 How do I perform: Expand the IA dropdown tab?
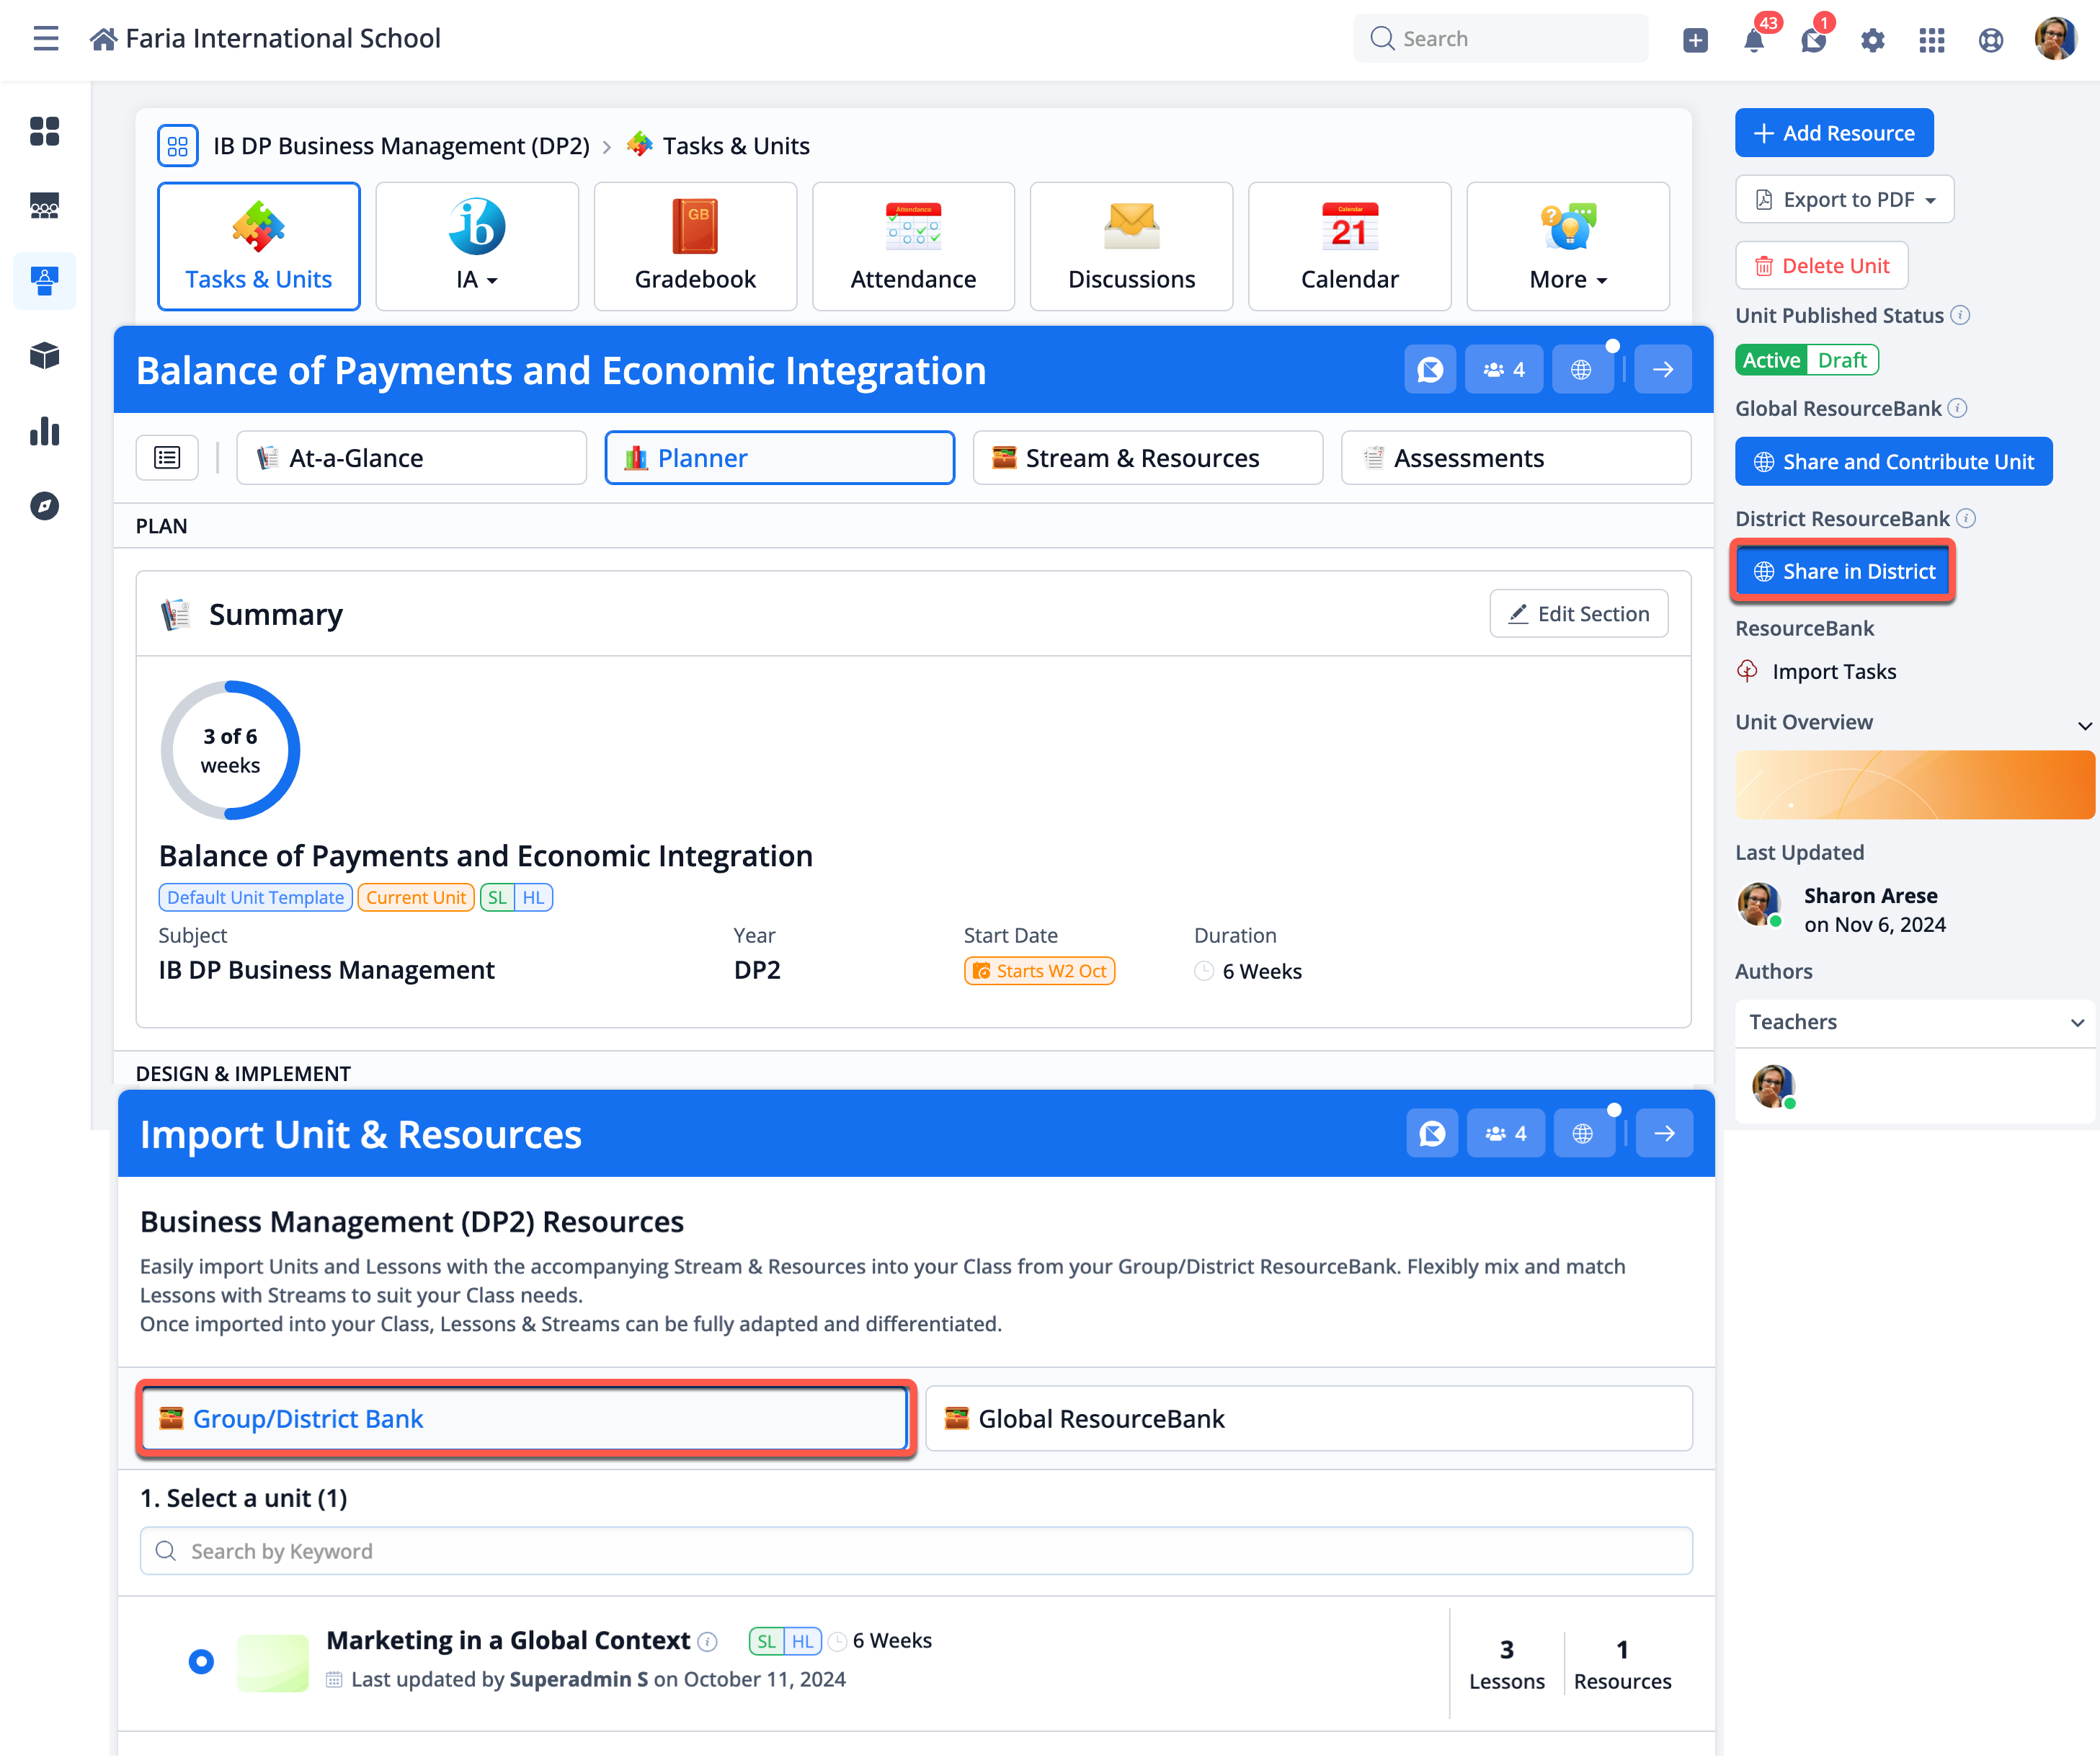477,246
